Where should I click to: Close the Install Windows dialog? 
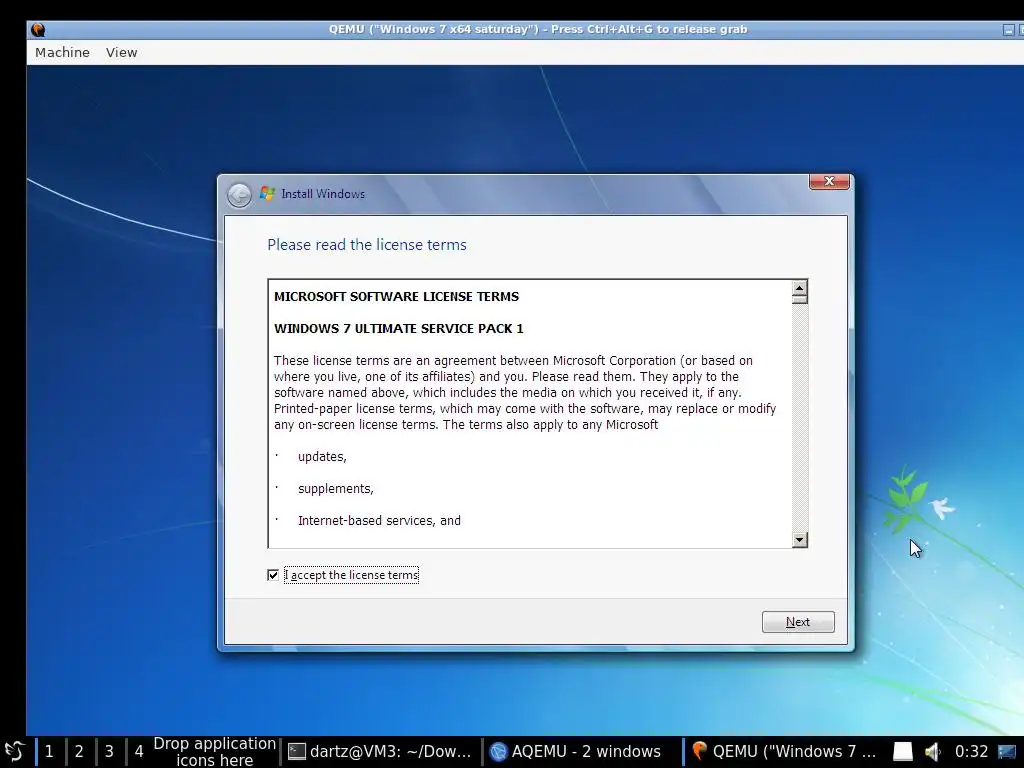829,181
